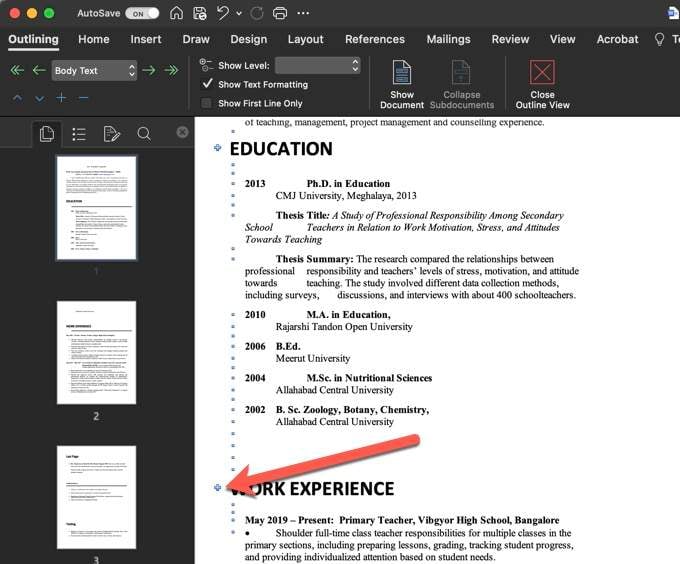Open the Show Level dropdown
Image resolution: width=680 pixels, height=564 pixels.
(x=313, y=65)
